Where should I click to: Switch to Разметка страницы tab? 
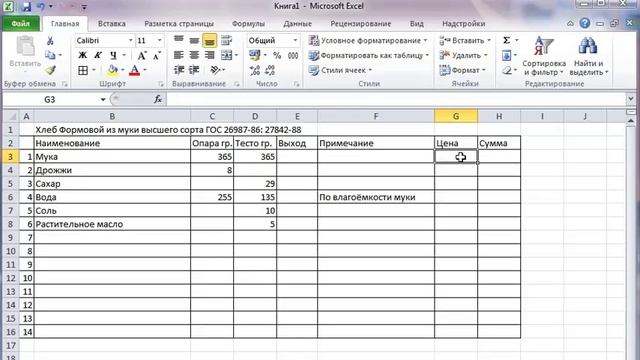pos(179,24)
